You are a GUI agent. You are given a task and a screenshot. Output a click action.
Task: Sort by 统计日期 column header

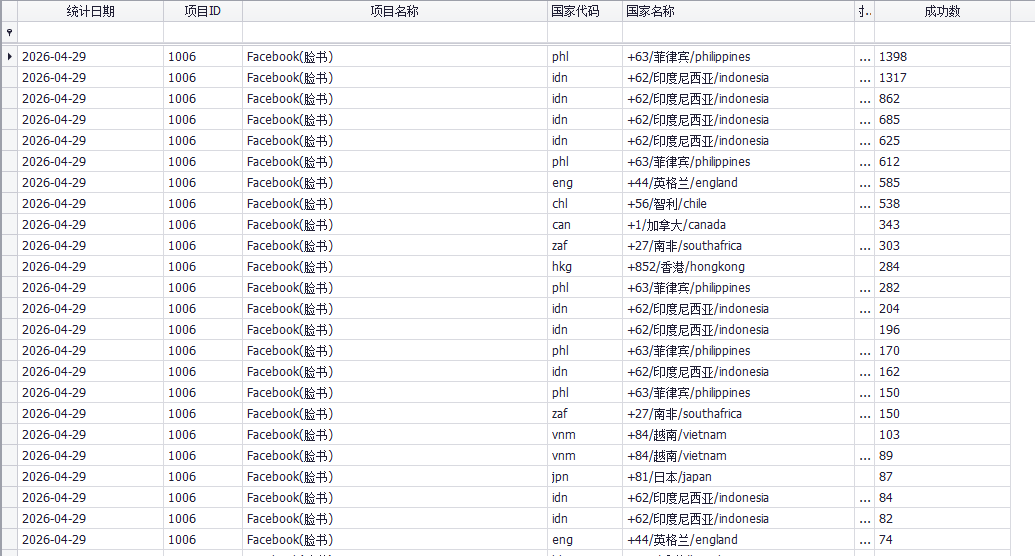[x=90, y=12]
